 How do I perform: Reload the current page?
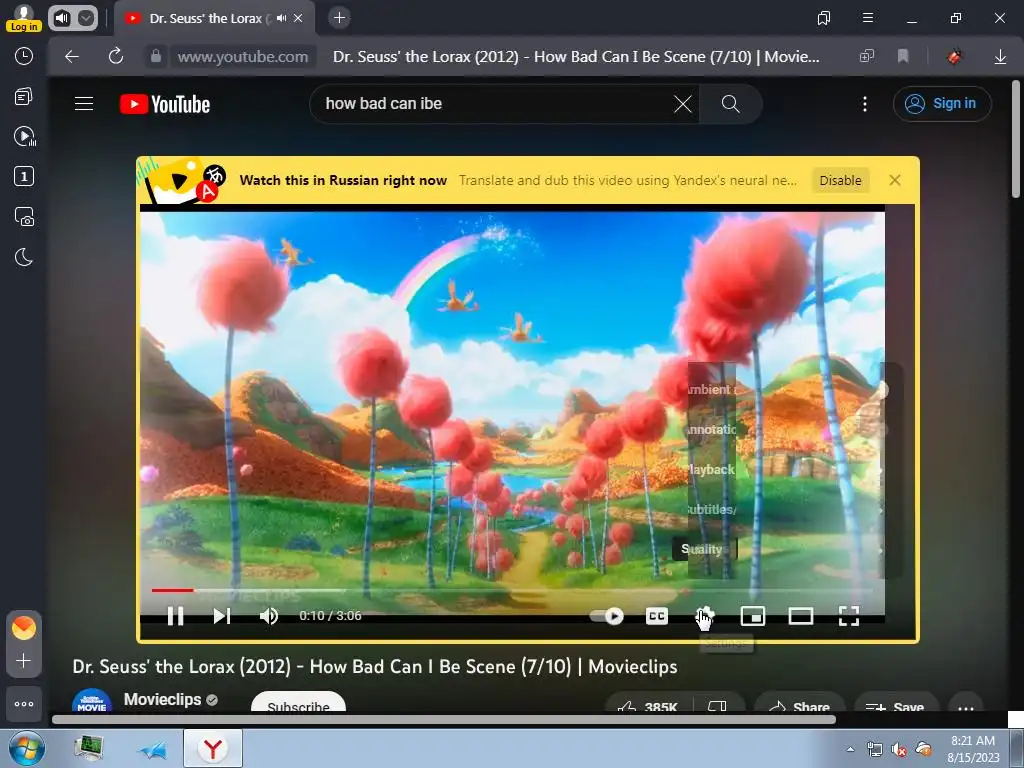116,57
